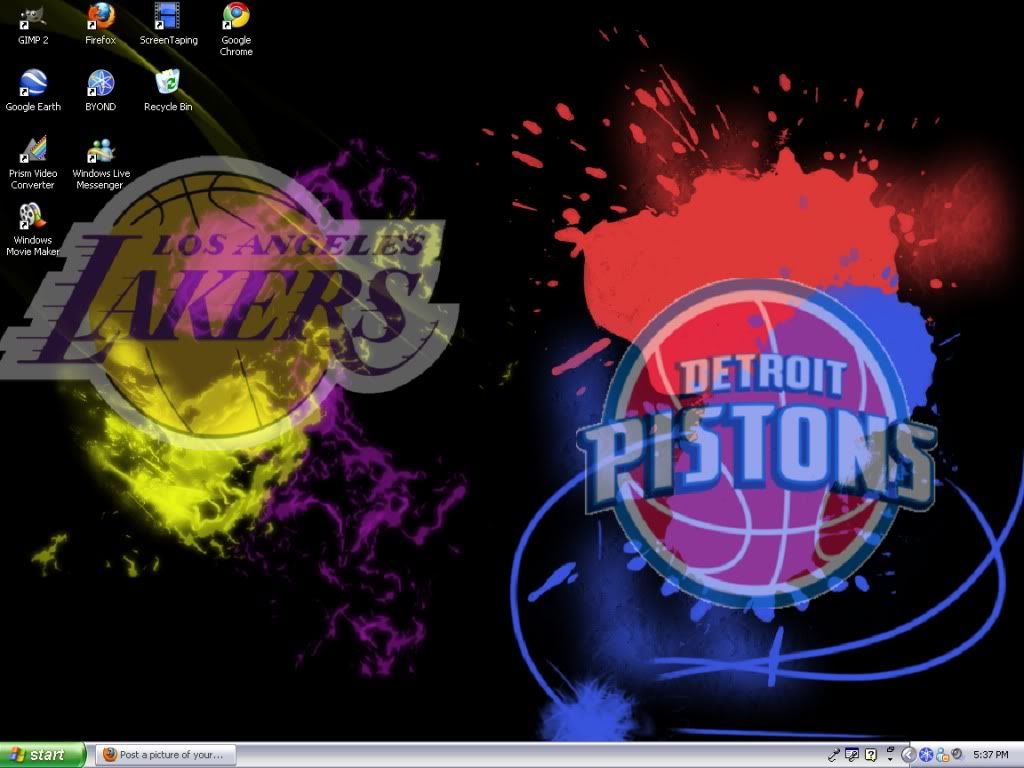This screenshot has width=1024, height=768.
Task: Restore the 'Post a picture of your...' window
Action: click(165, 754)
